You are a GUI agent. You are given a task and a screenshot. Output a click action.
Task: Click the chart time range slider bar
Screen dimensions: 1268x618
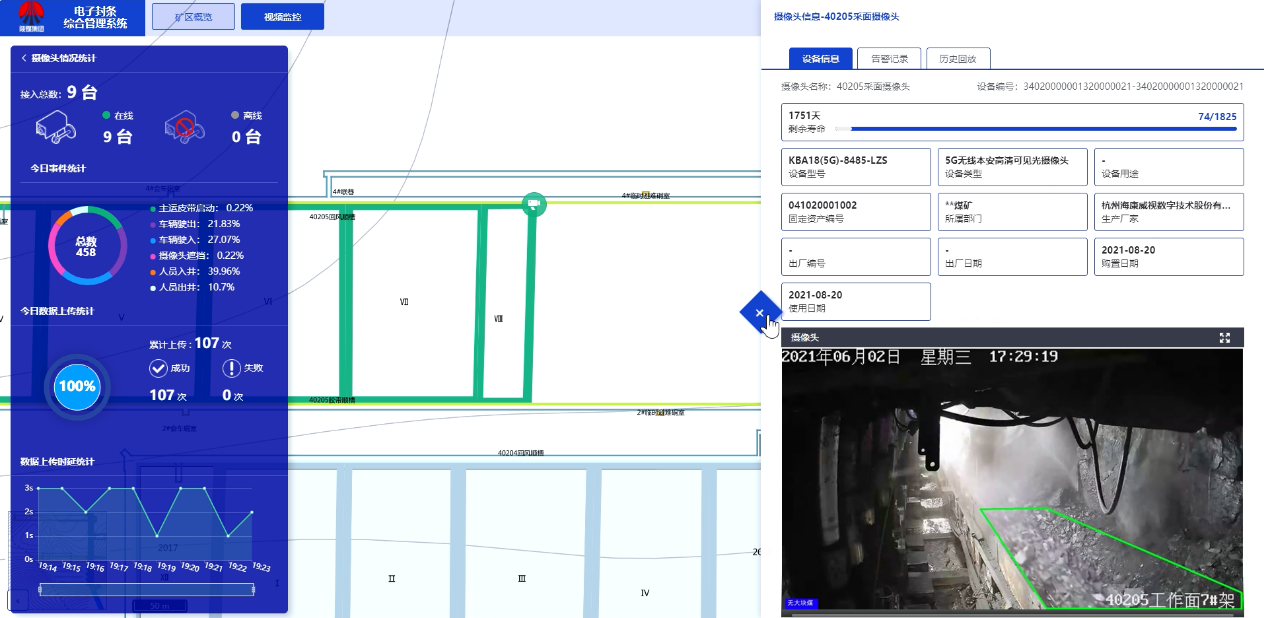tap(145, 590)
